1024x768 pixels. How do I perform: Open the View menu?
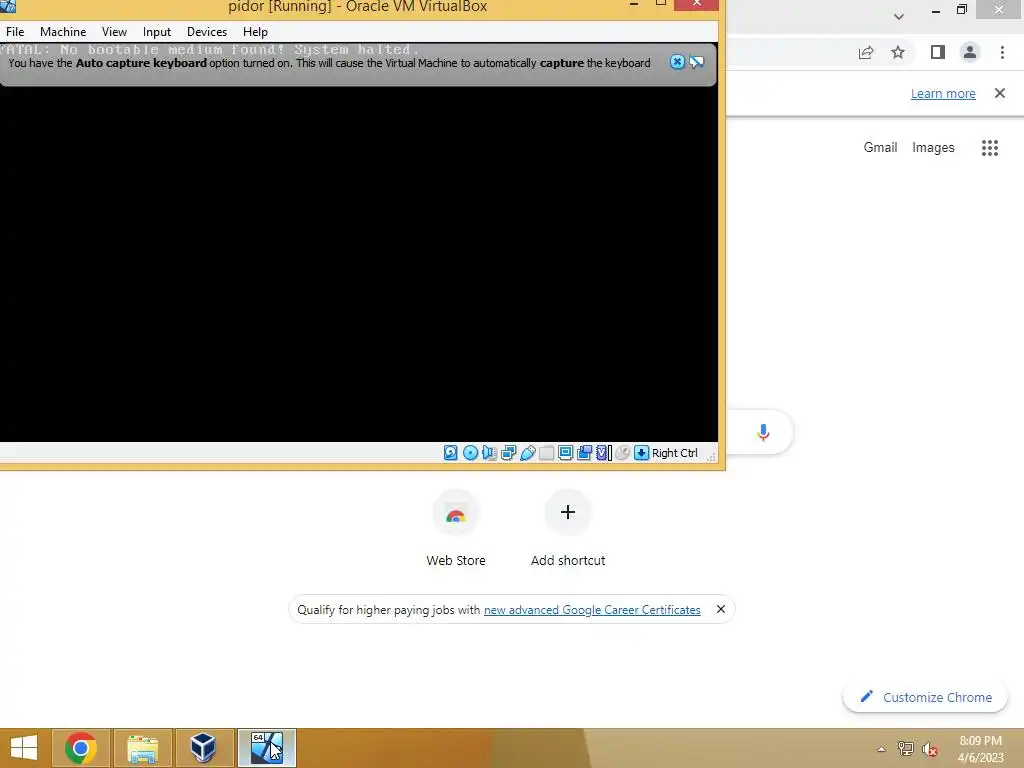(114, 31)
